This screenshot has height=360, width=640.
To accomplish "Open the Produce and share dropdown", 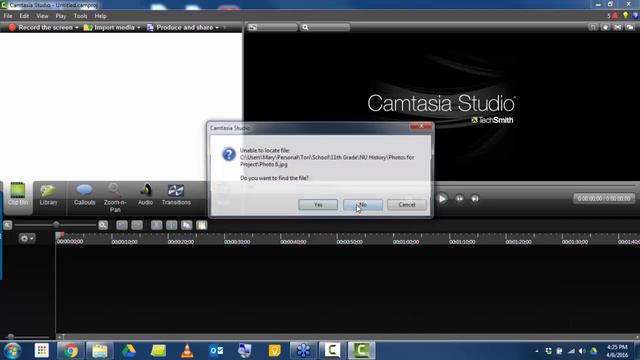I will (183, 27).
